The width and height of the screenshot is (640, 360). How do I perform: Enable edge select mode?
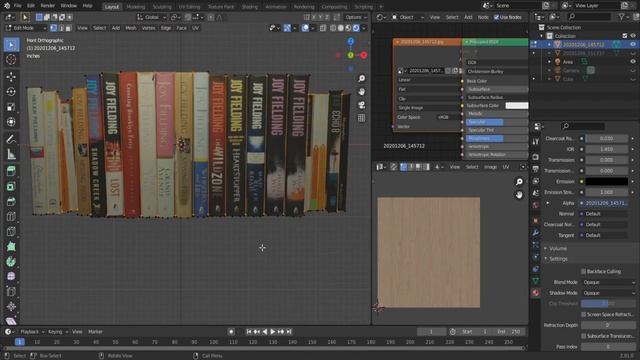[61, 28]
